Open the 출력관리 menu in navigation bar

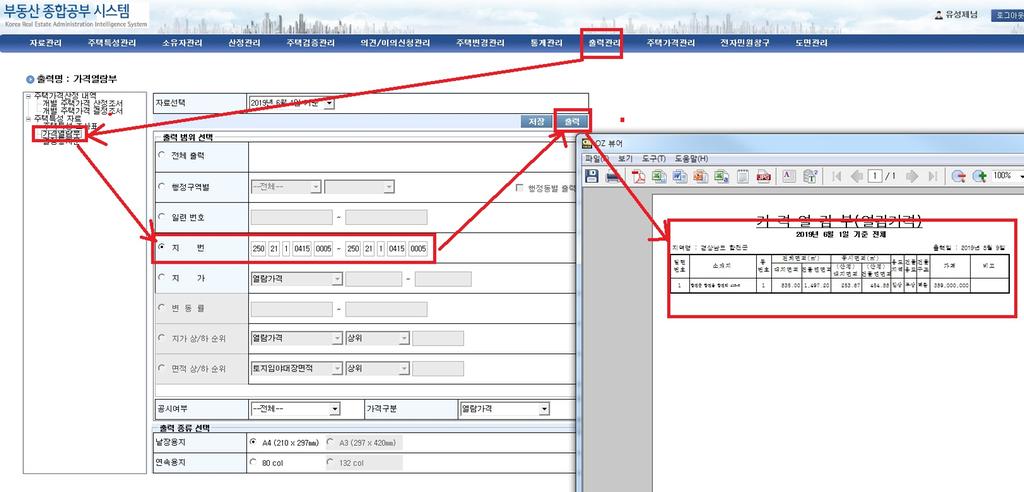click(x=603, y=44)
